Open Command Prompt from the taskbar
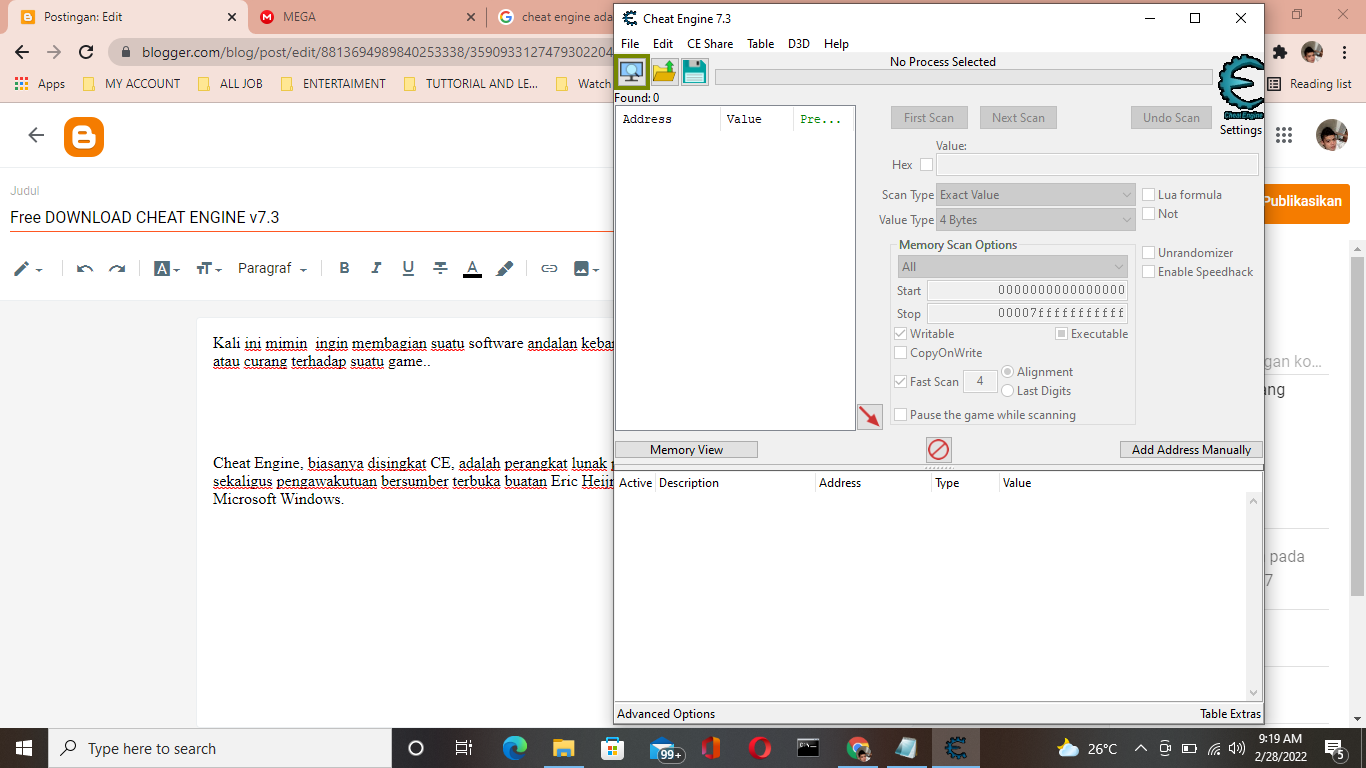 [809, 748]
